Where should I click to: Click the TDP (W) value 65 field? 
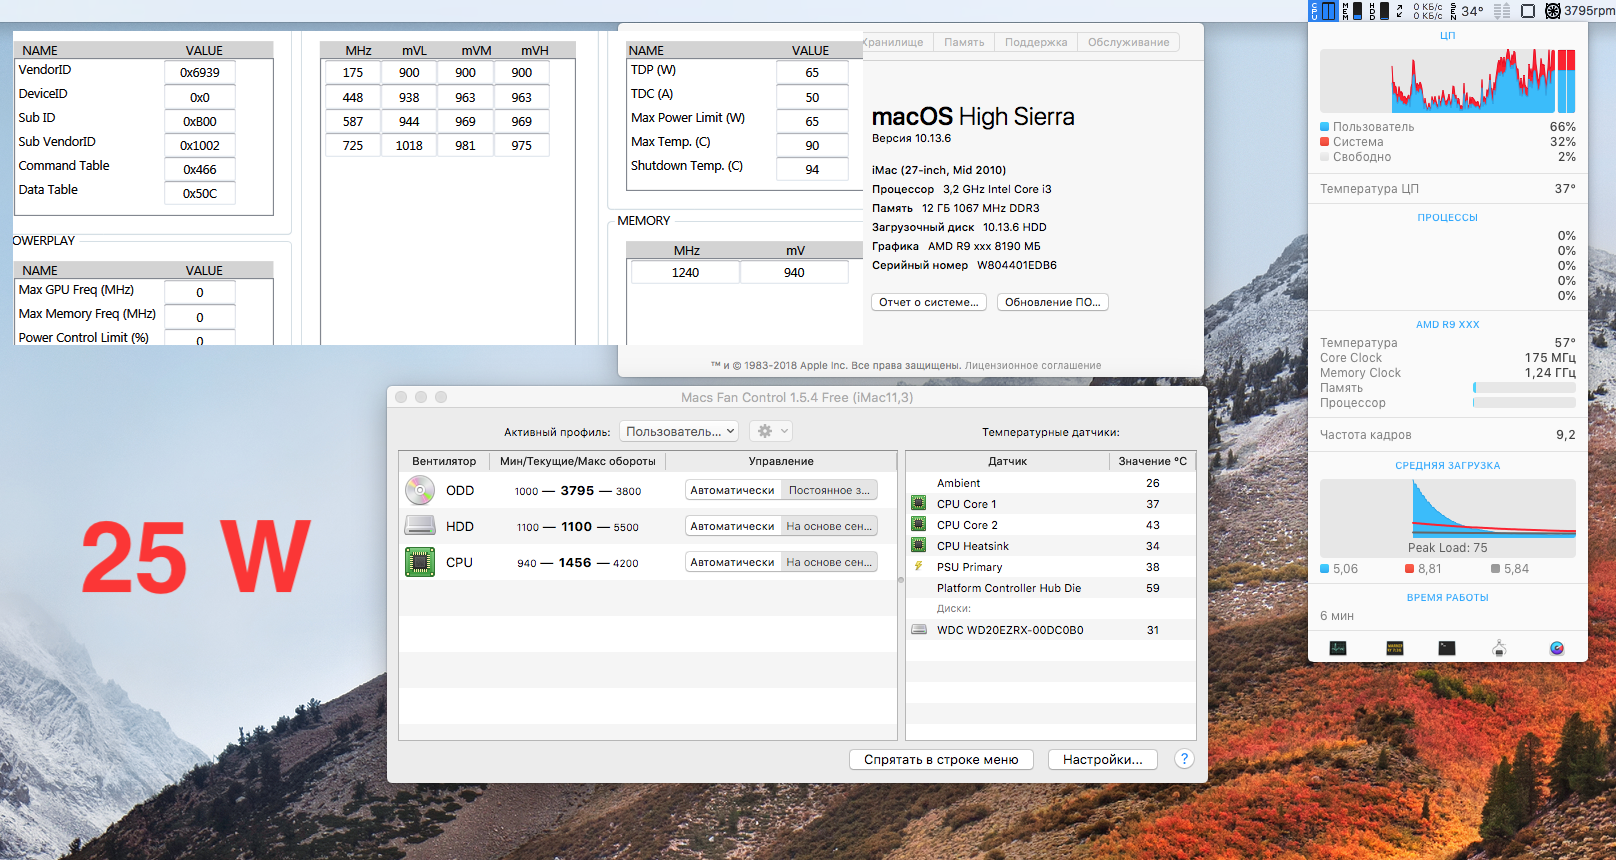pyautogui.click(x=812, y=72)
